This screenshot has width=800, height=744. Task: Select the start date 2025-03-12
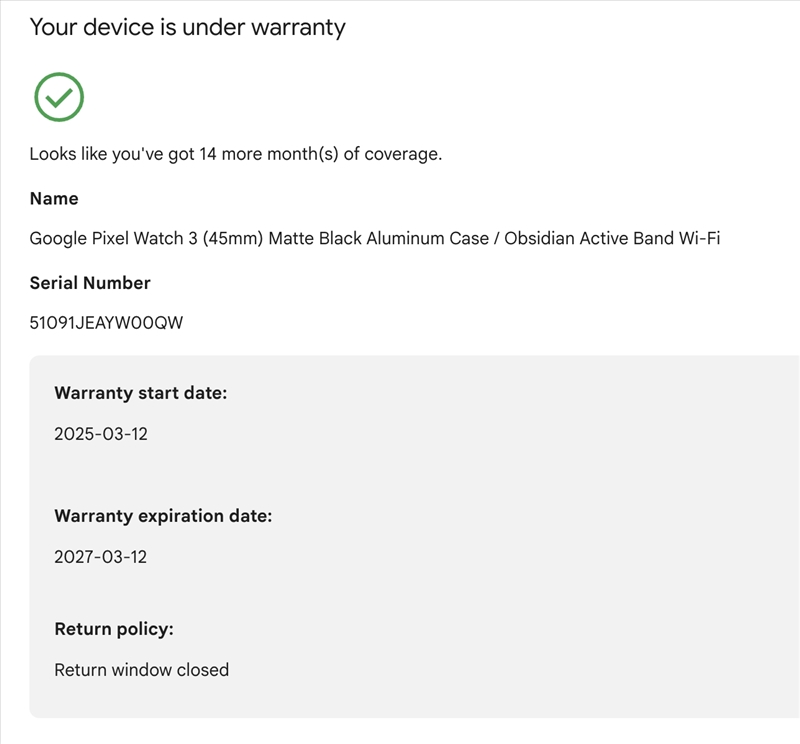(x=101, y=434)
